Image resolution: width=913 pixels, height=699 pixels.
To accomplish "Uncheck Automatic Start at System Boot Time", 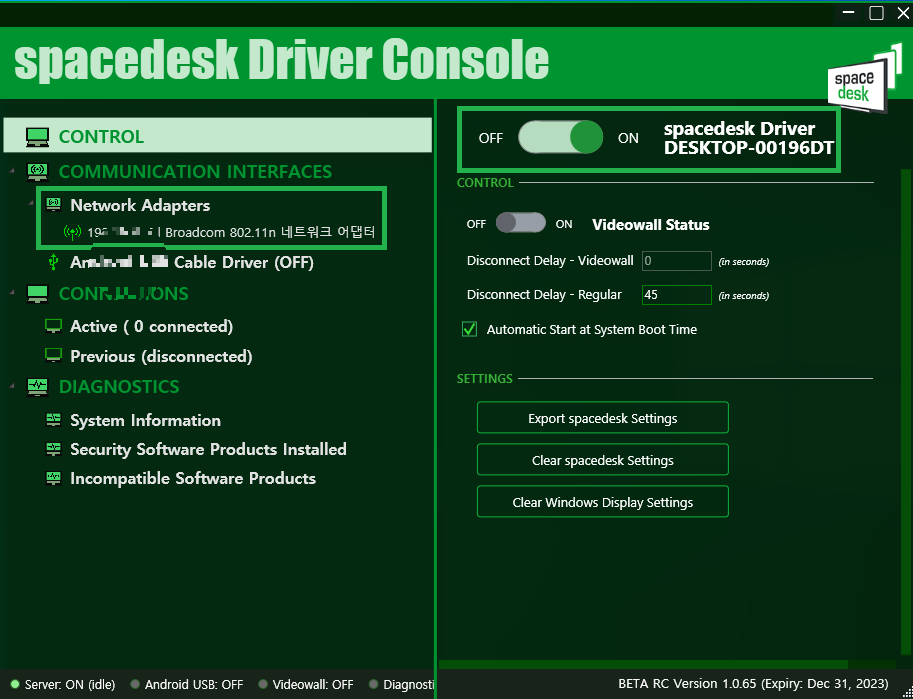I will [469, 330].
